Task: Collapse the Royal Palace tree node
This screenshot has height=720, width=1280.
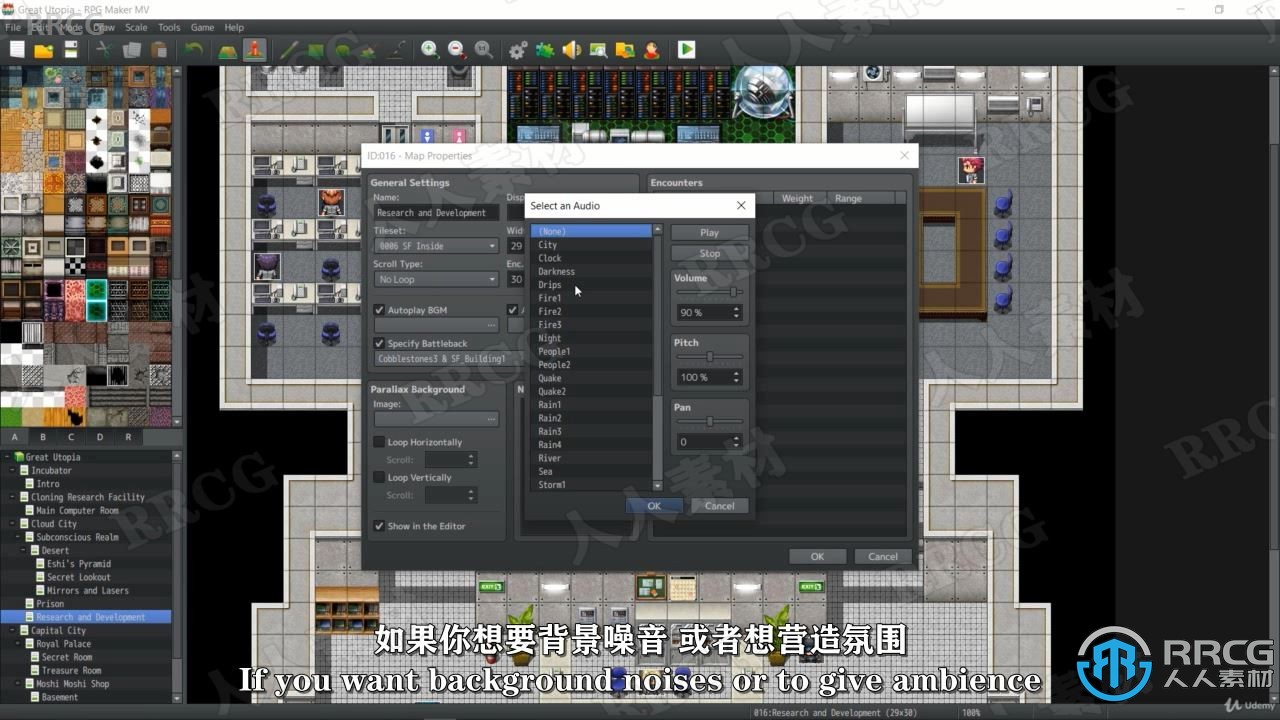Action: (x=20, y=644)
